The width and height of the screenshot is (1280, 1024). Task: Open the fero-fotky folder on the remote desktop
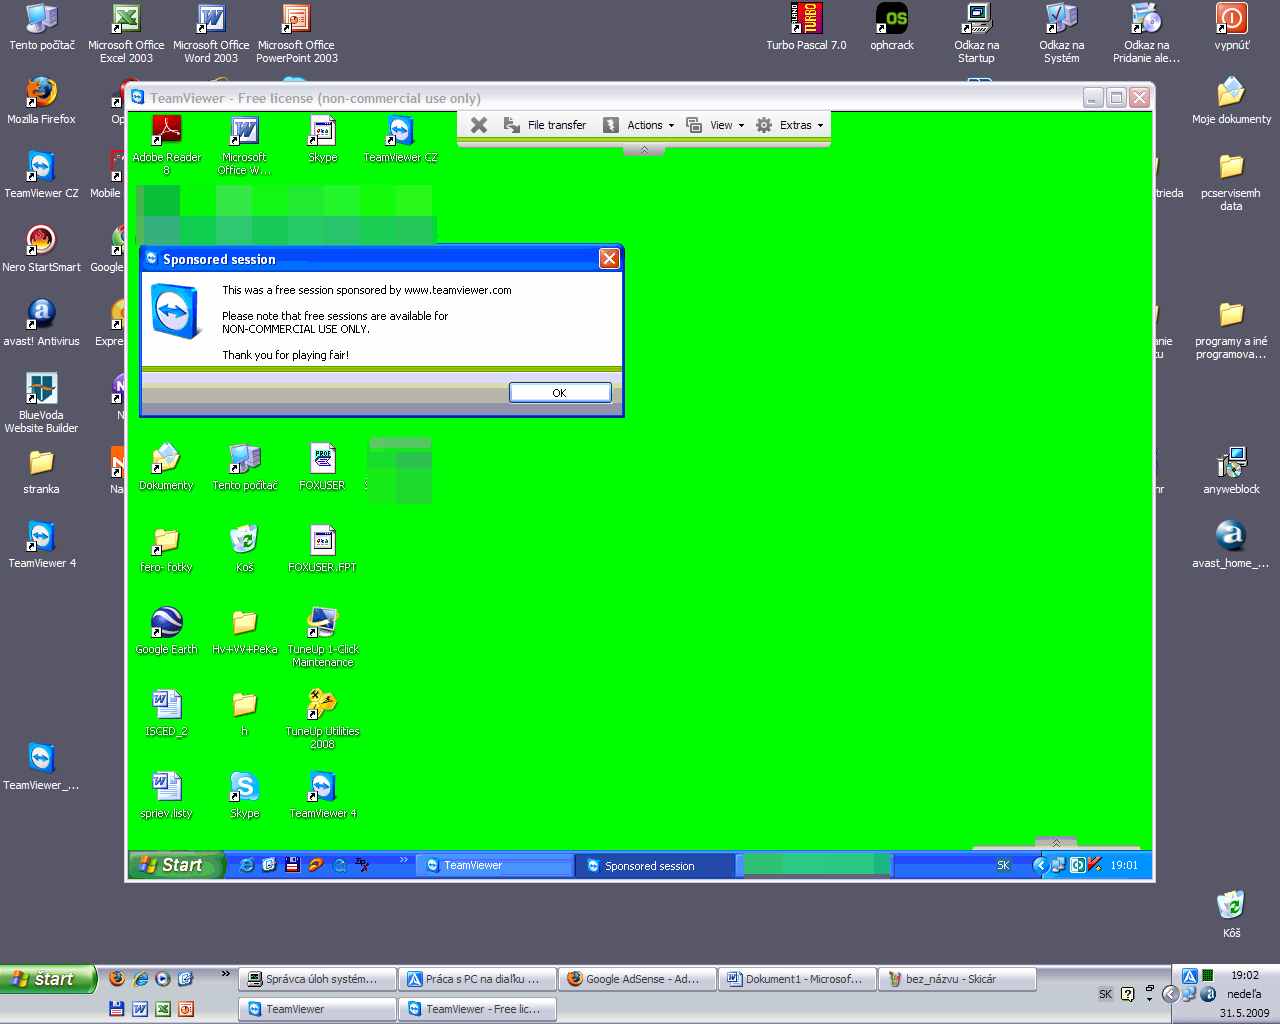pos(166,549)
